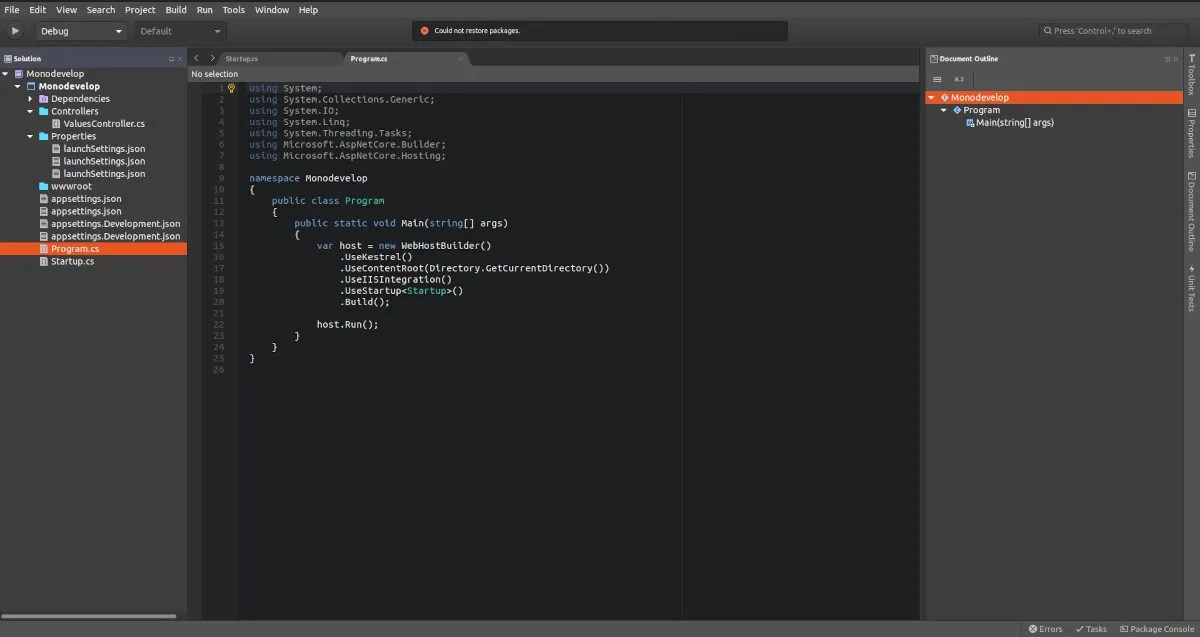Viewport: 1200px width, 637px height.
Task: Click the search field in the top bar
Action: [1113, 31]
